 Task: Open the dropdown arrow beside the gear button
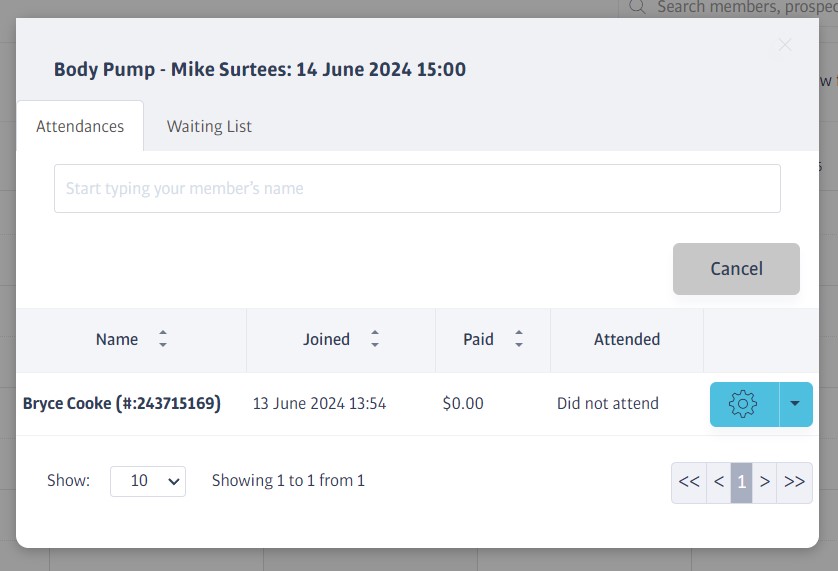(x=795, y=404)
